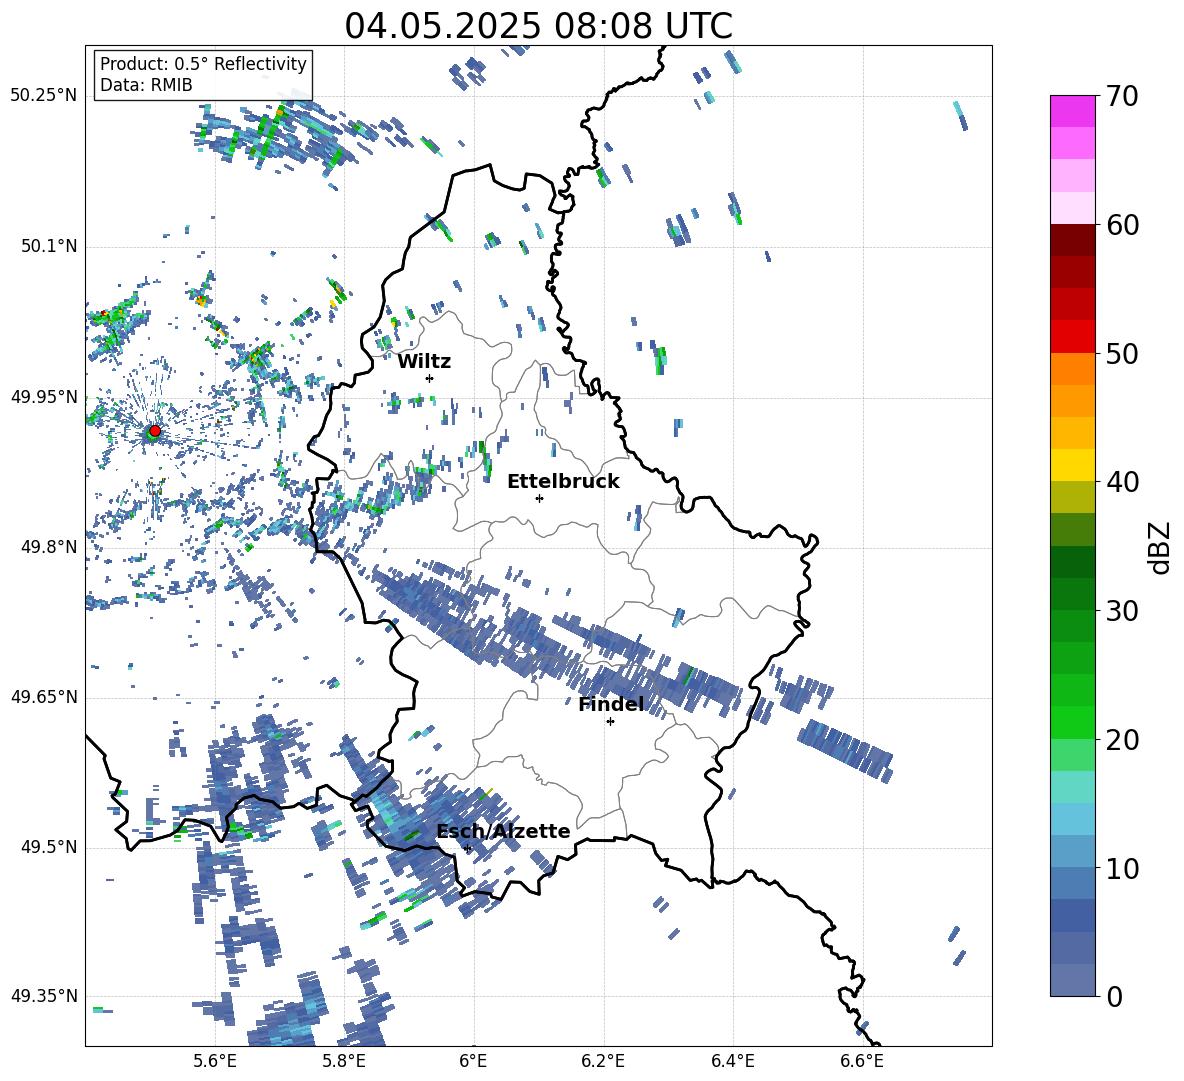Click the bright red colorbar segment above 50
The image size is (1184, 1081).
[x=1073, y=337]
